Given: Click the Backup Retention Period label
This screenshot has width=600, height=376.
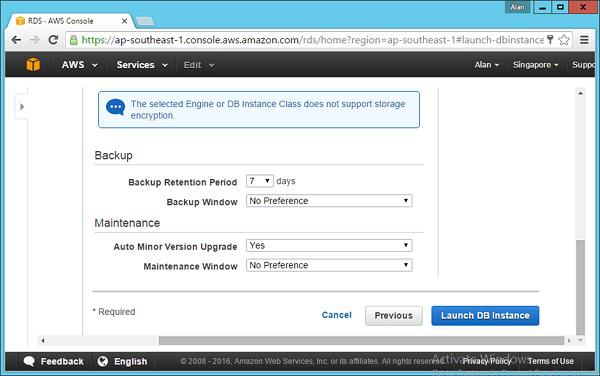Looking at the screenshot, I should (x=183, y=182).
